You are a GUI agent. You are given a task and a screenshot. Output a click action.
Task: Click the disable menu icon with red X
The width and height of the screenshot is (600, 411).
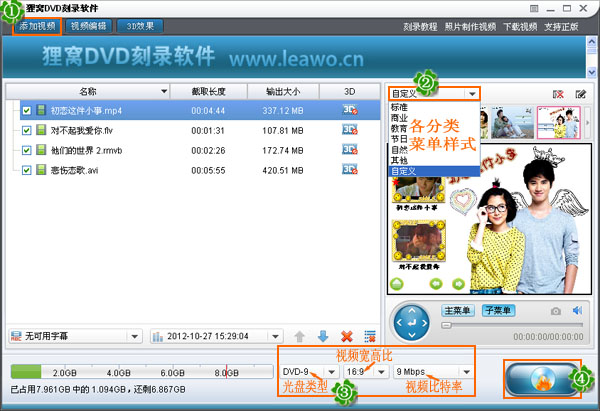558,94
